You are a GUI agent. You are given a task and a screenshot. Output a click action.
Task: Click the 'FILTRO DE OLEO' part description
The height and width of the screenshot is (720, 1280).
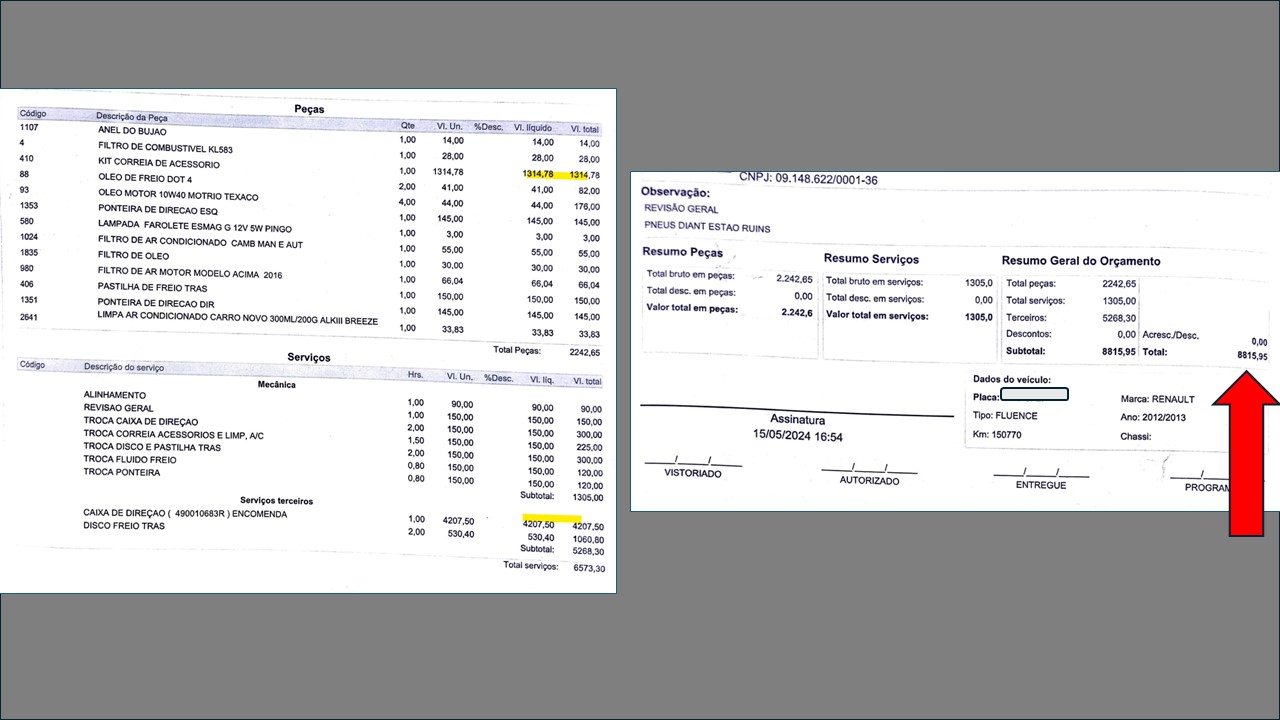[x=134, y=255]
